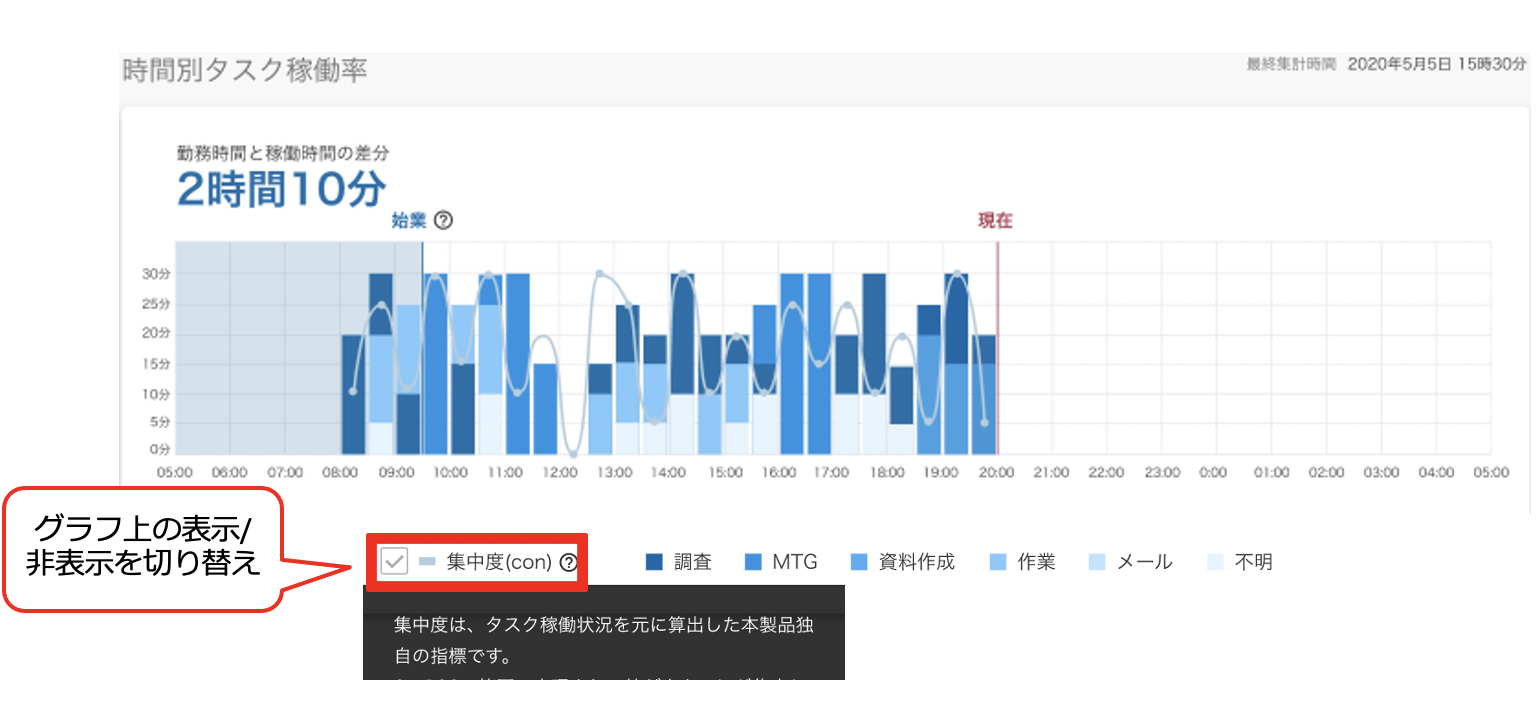Click the 不明 legend color swatch
The width and height of the screenshot is (1536, 702).
pyautogui.click(x=1215, y=562)
